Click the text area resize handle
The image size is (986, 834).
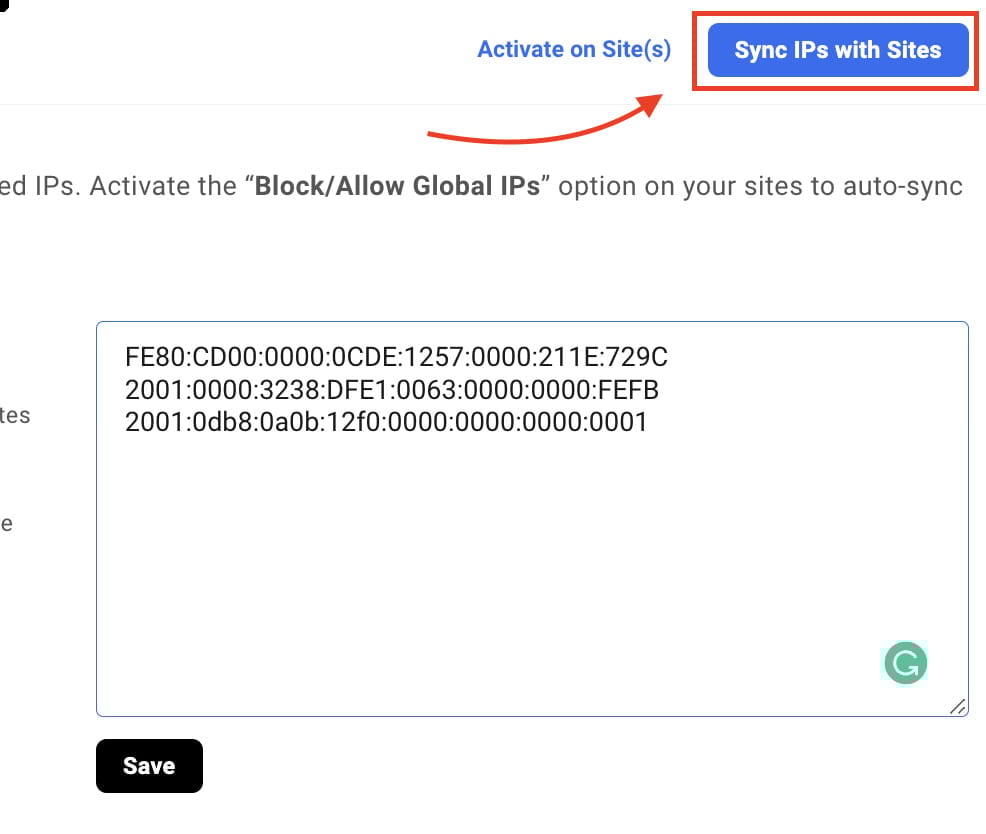pyautogui.click(x=957, y=706)
